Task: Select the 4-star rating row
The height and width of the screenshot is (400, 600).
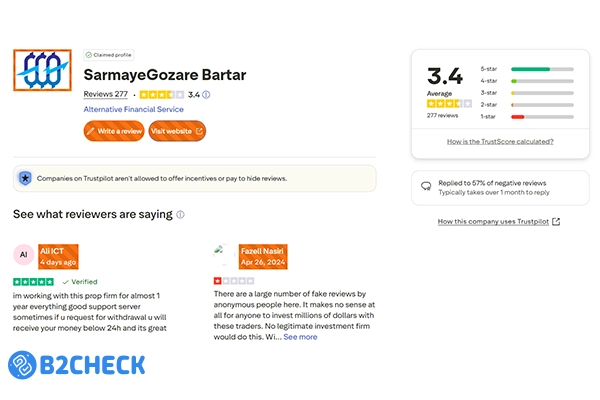Action: [x=541, y=81]
